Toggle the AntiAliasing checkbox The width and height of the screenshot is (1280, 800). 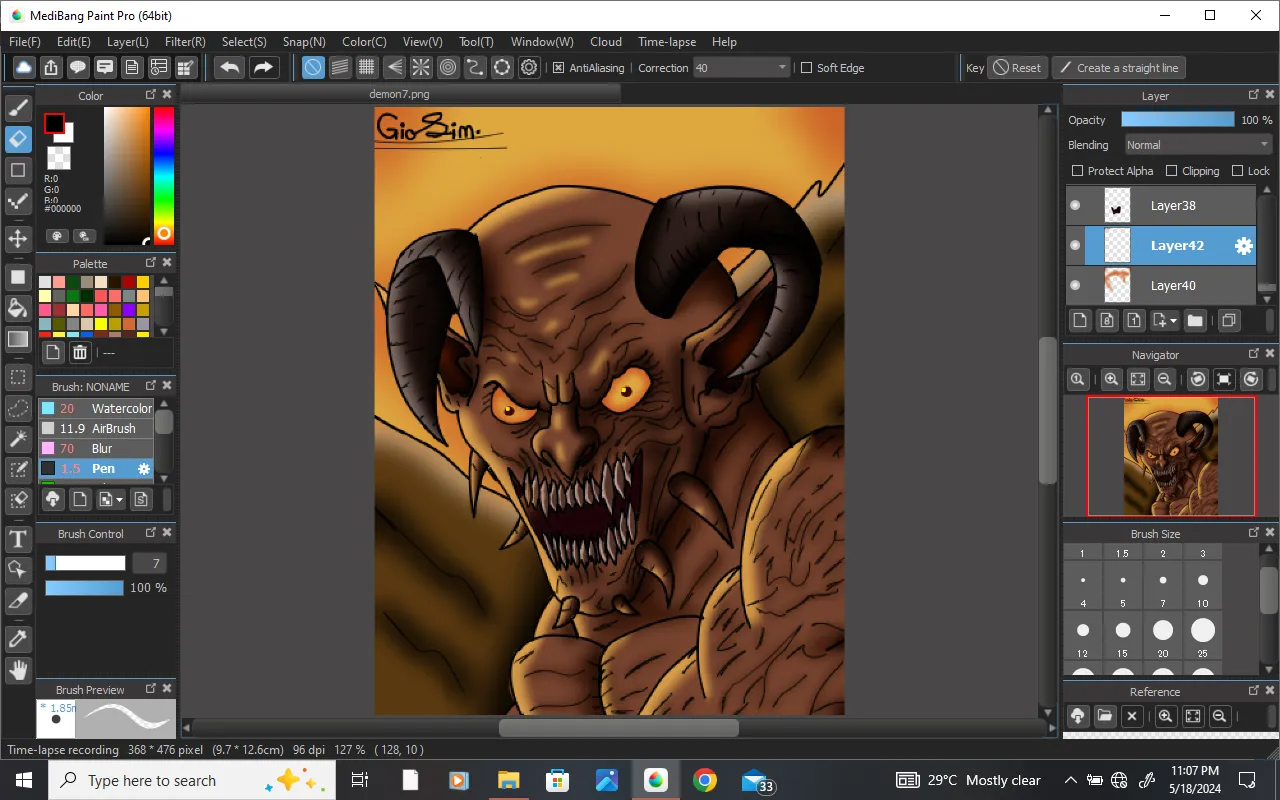tap(558, 68)
